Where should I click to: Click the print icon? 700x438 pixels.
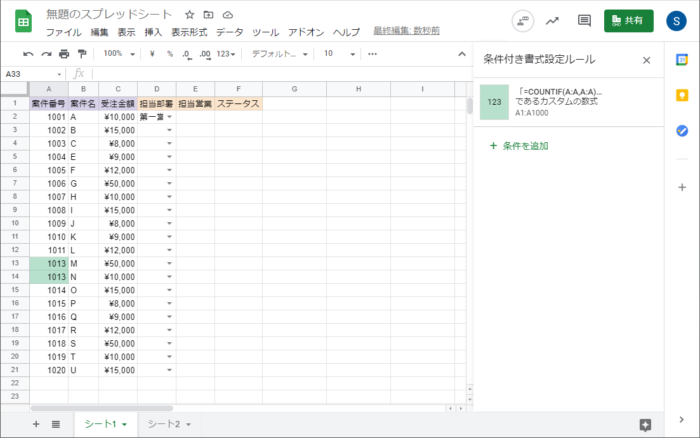[x=64, y=54]
